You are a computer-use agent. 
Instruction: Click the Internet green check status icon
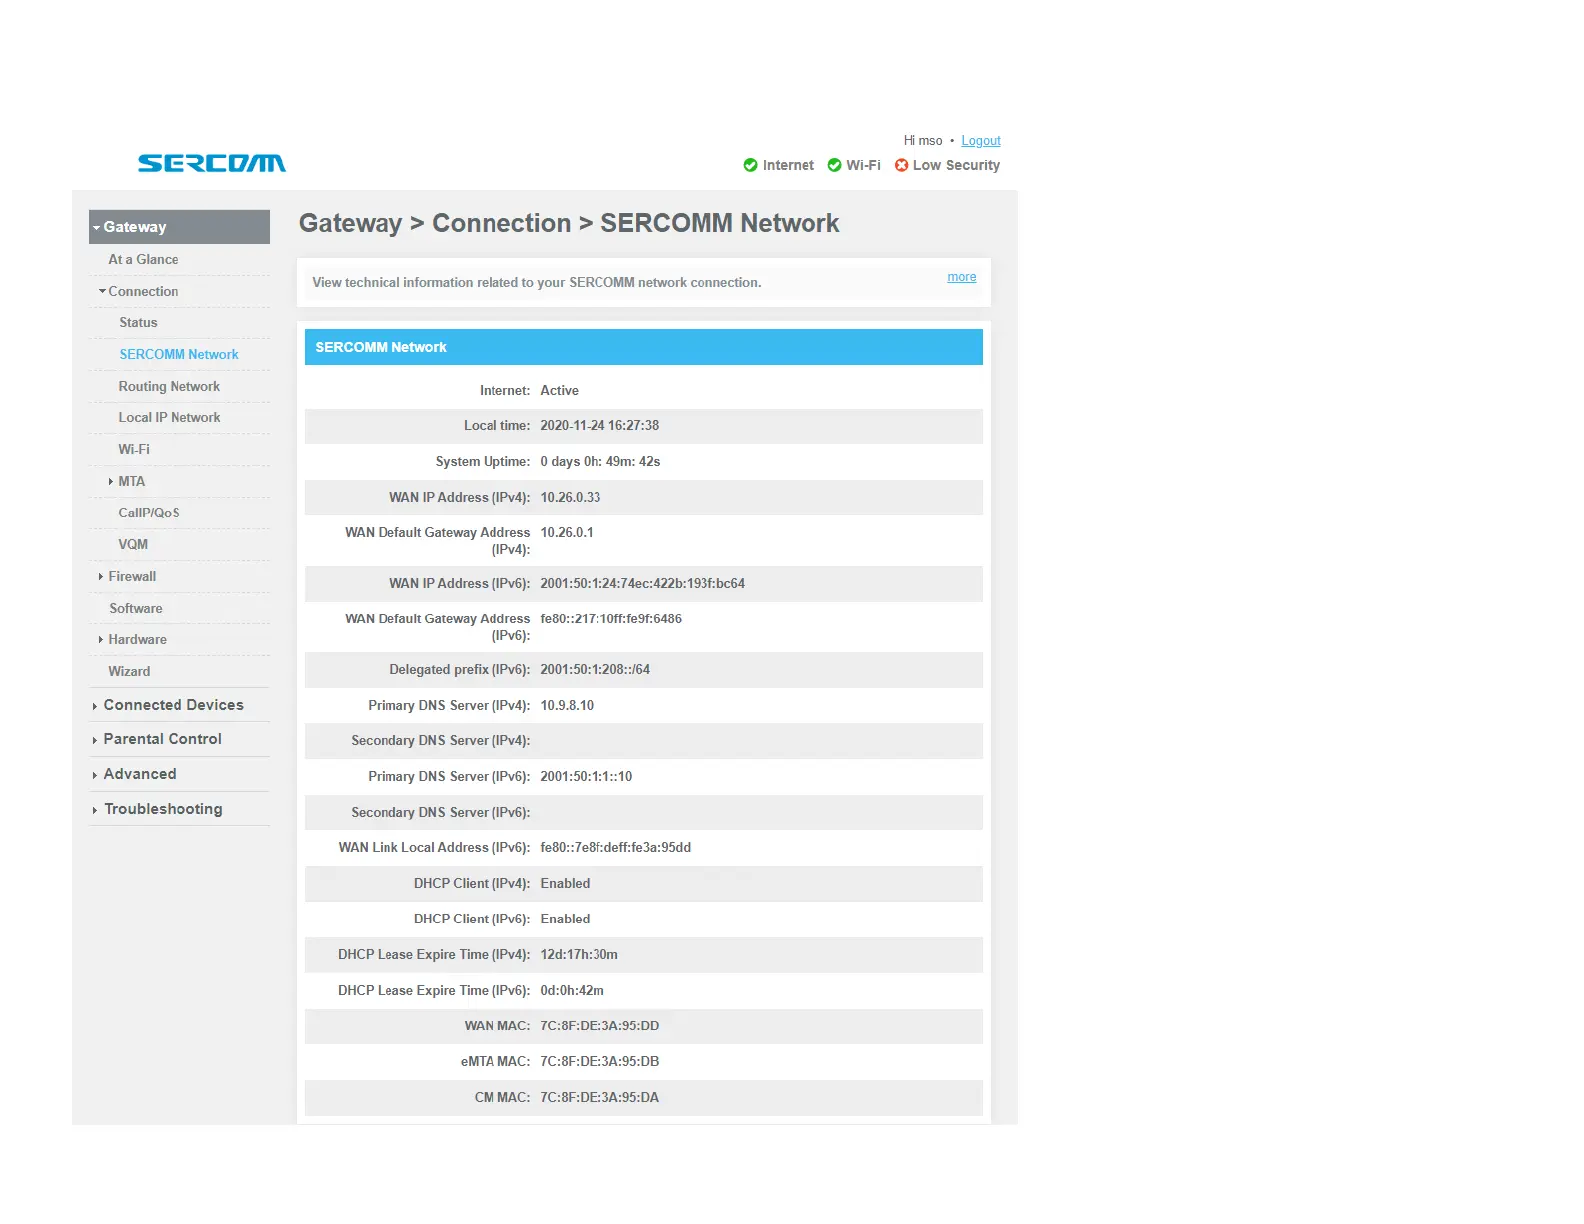tap(750, 165)
